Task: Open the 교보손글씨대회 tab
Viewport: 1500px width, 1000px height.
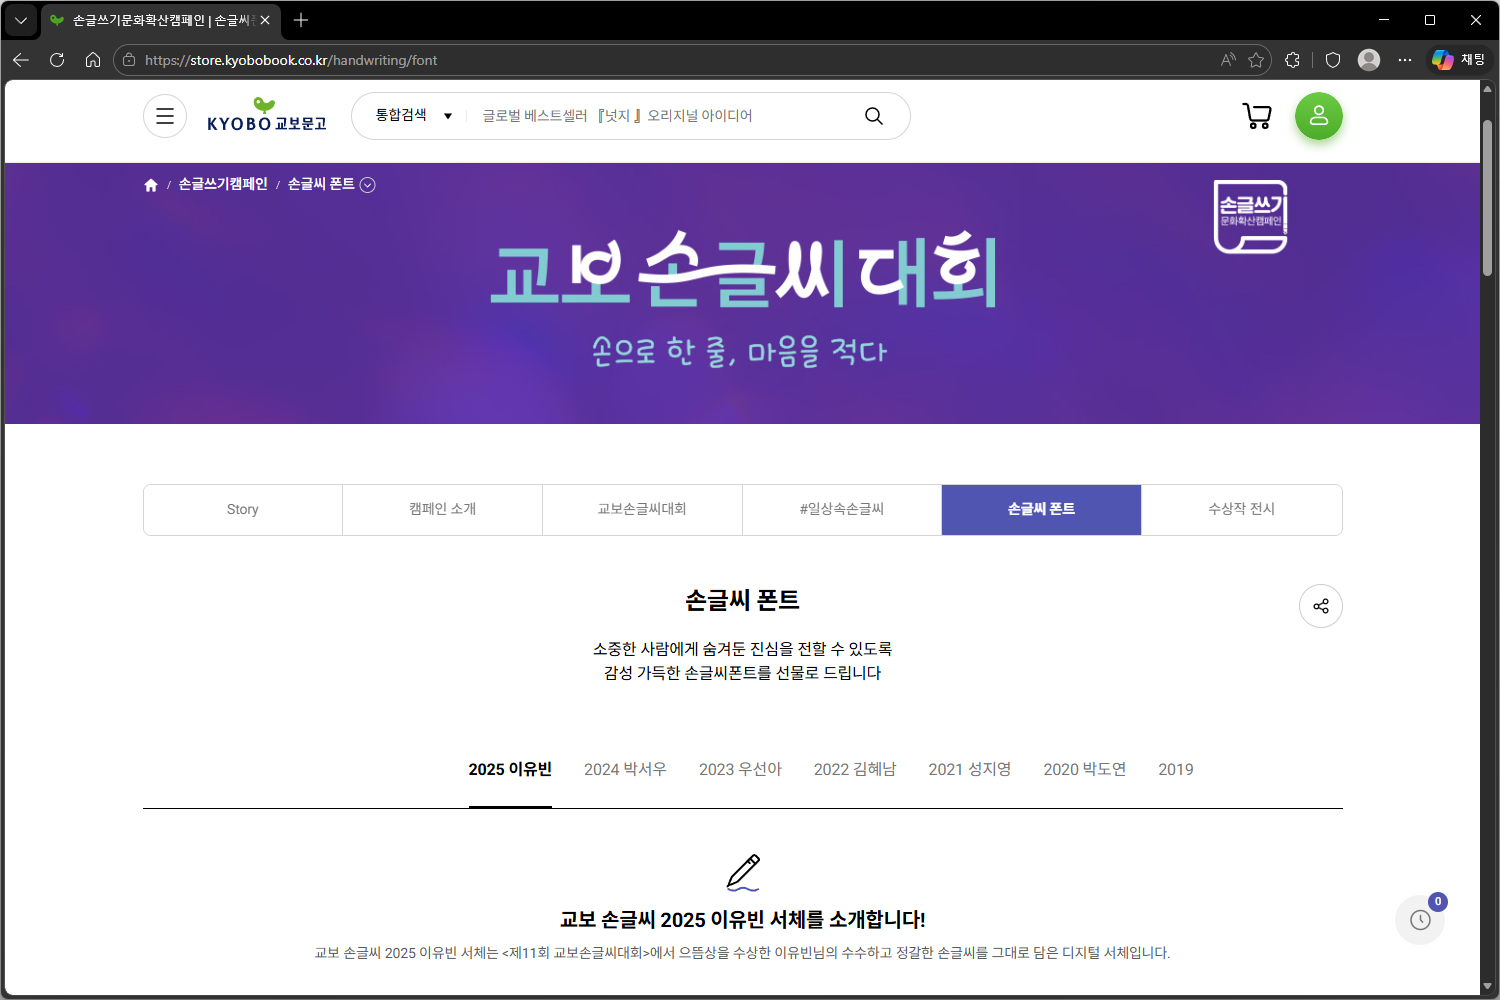Action: 642,510
